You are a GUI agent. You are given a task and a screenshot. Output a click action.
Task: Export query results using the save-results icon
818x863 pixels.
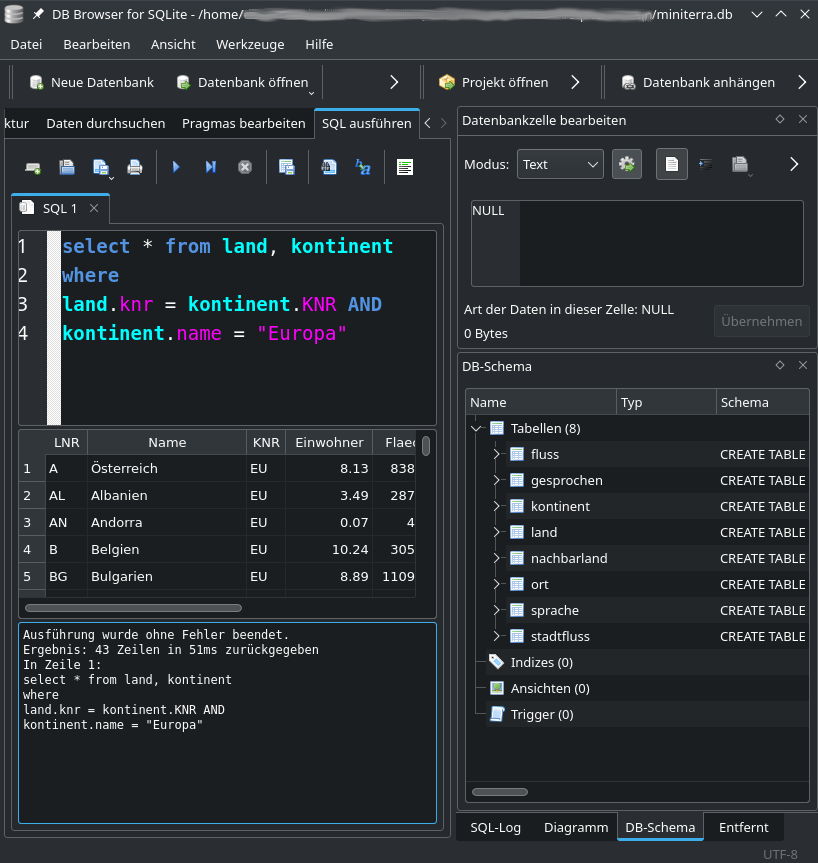click(287, 167)
